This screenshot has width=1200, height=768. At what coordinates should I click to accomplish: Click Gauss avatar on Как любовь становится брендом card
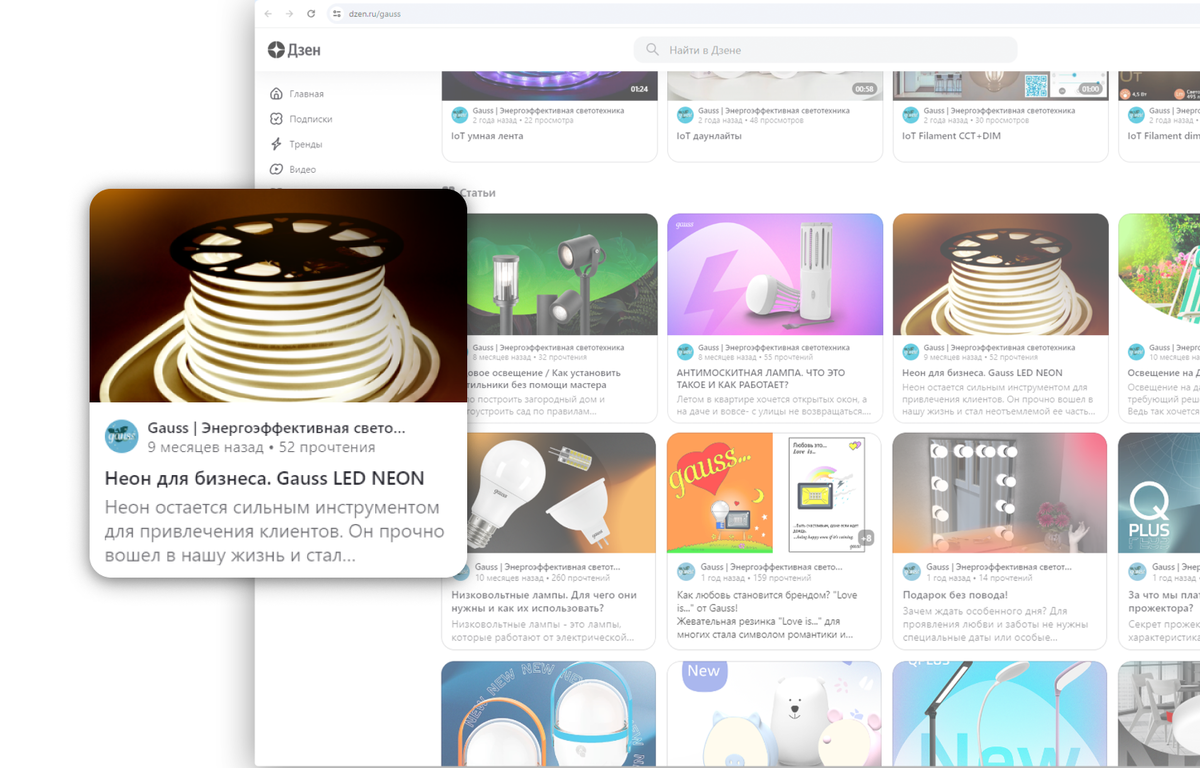pyautogui.click(x=685, y=571)
